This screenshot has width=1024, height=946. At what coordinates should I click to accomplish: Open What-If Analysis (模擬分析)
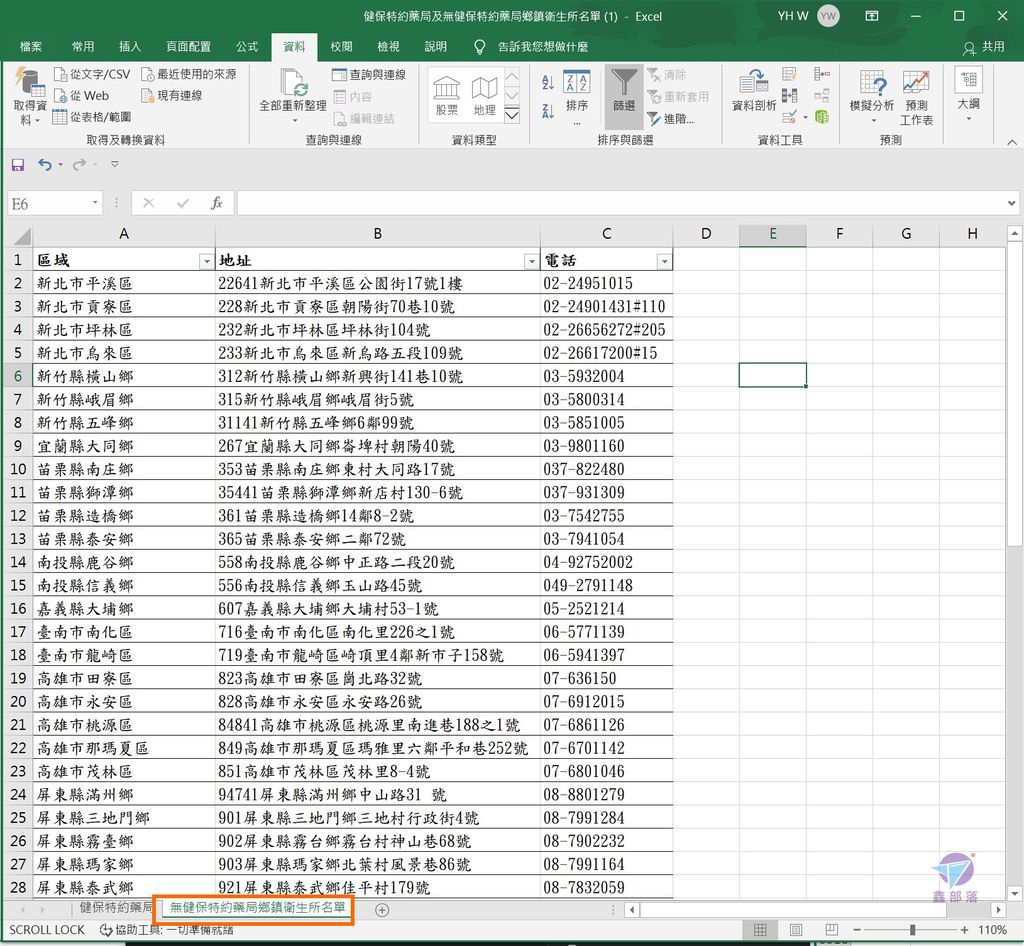pos(872,95)
